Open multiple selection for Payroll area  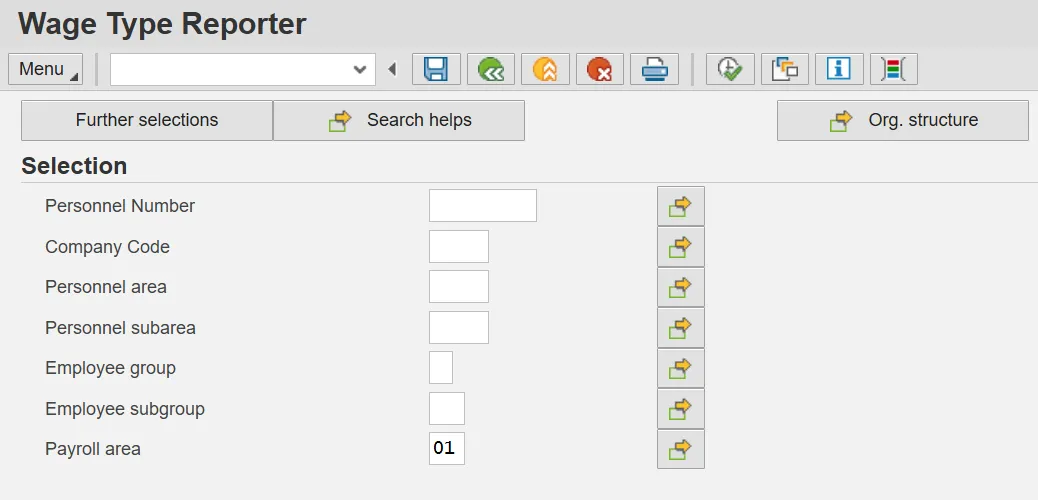click(680, 449)
